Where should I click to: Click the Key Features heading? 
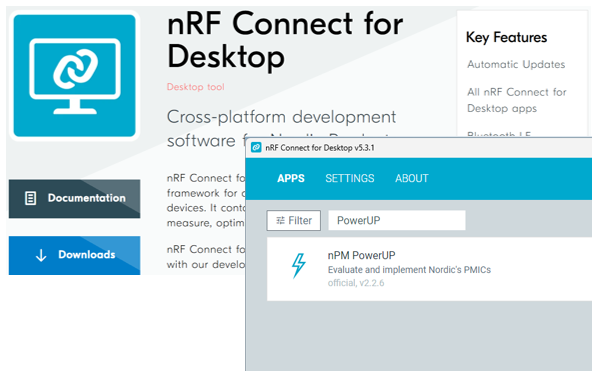pyautogui.click(x=506, y=38)
